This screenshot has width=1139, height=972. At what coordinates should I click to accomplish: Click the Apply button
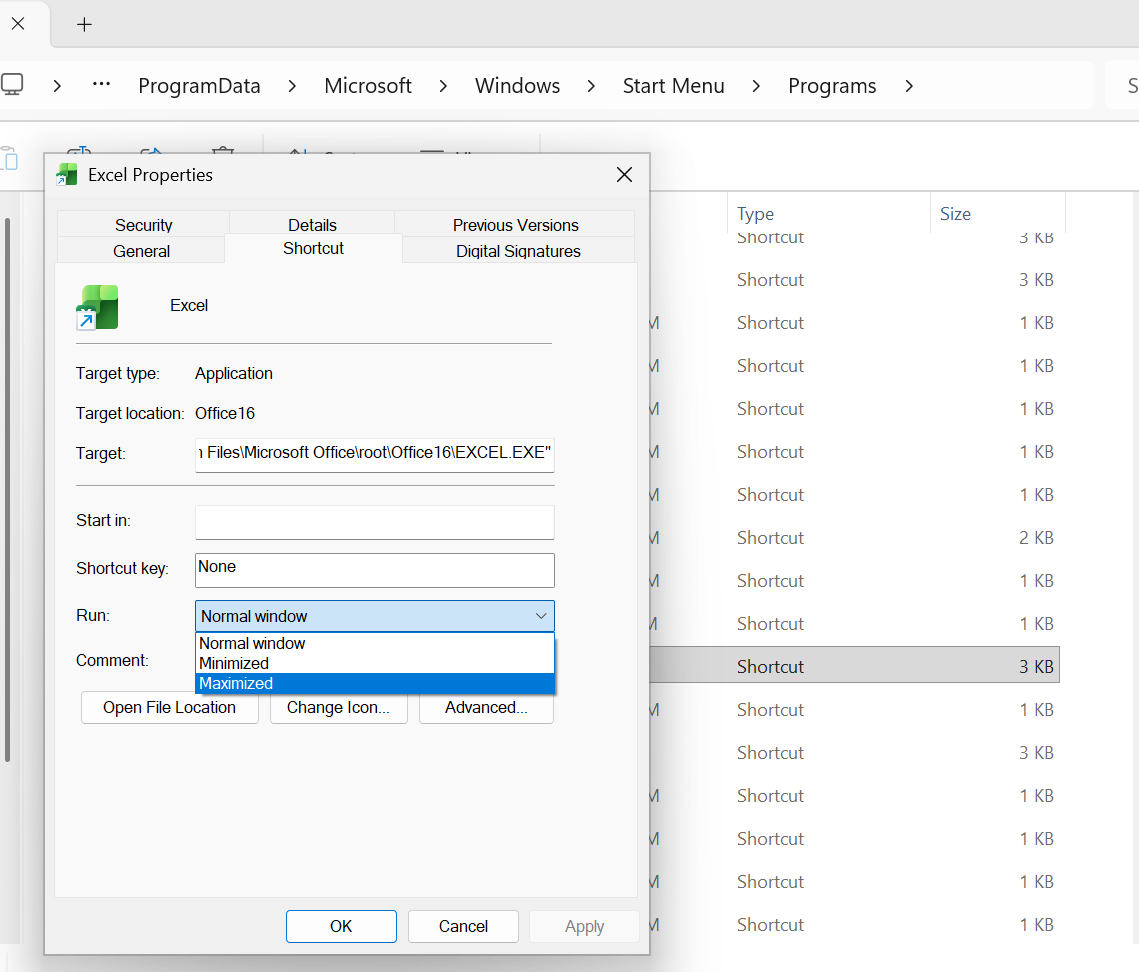(x=585, y=926)
